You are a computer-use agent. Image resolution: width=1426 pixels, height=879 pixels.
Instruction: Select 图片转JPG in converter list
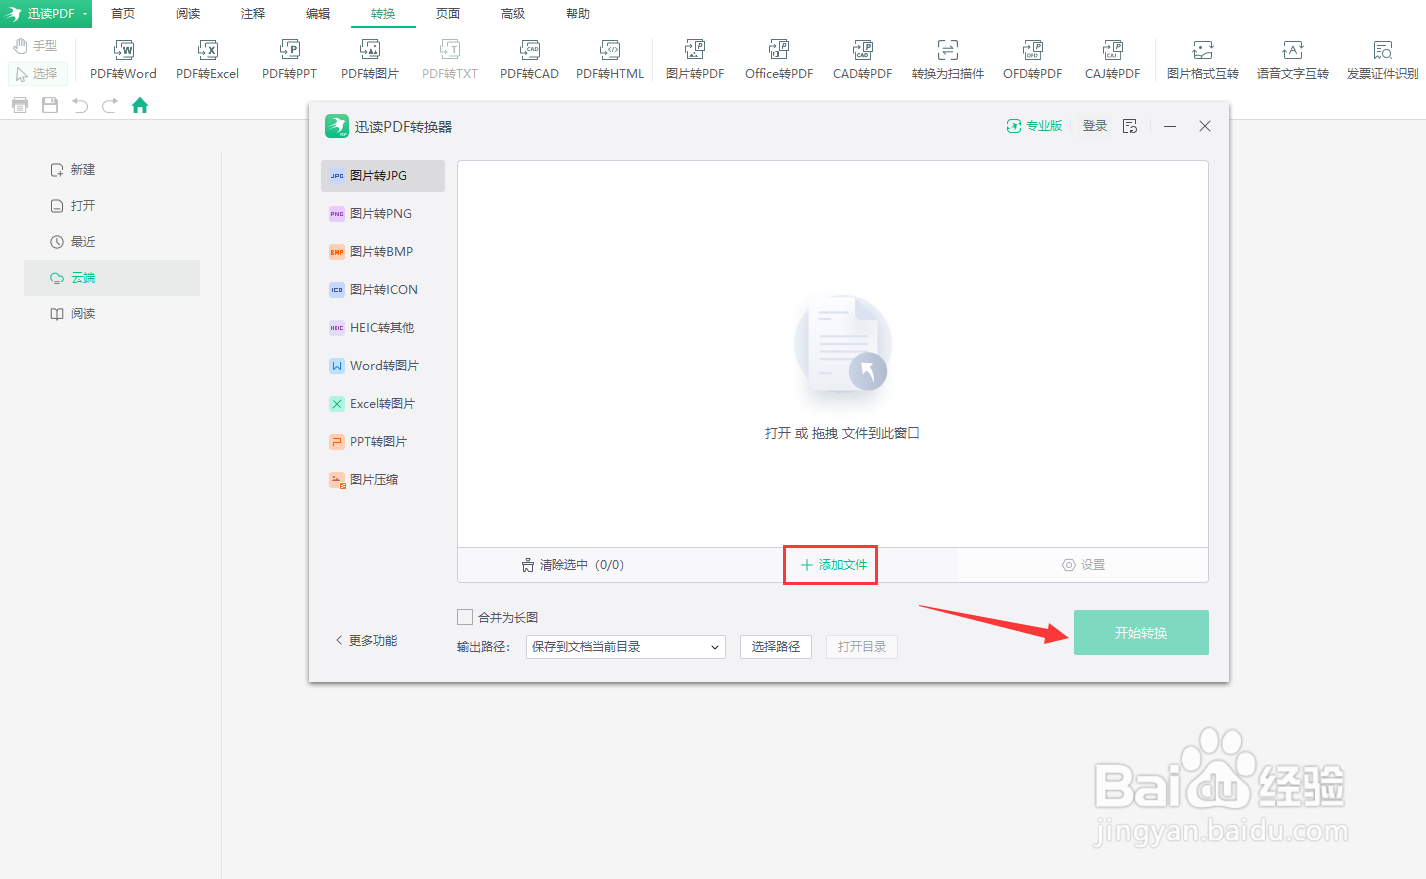[x=383, y=176]
